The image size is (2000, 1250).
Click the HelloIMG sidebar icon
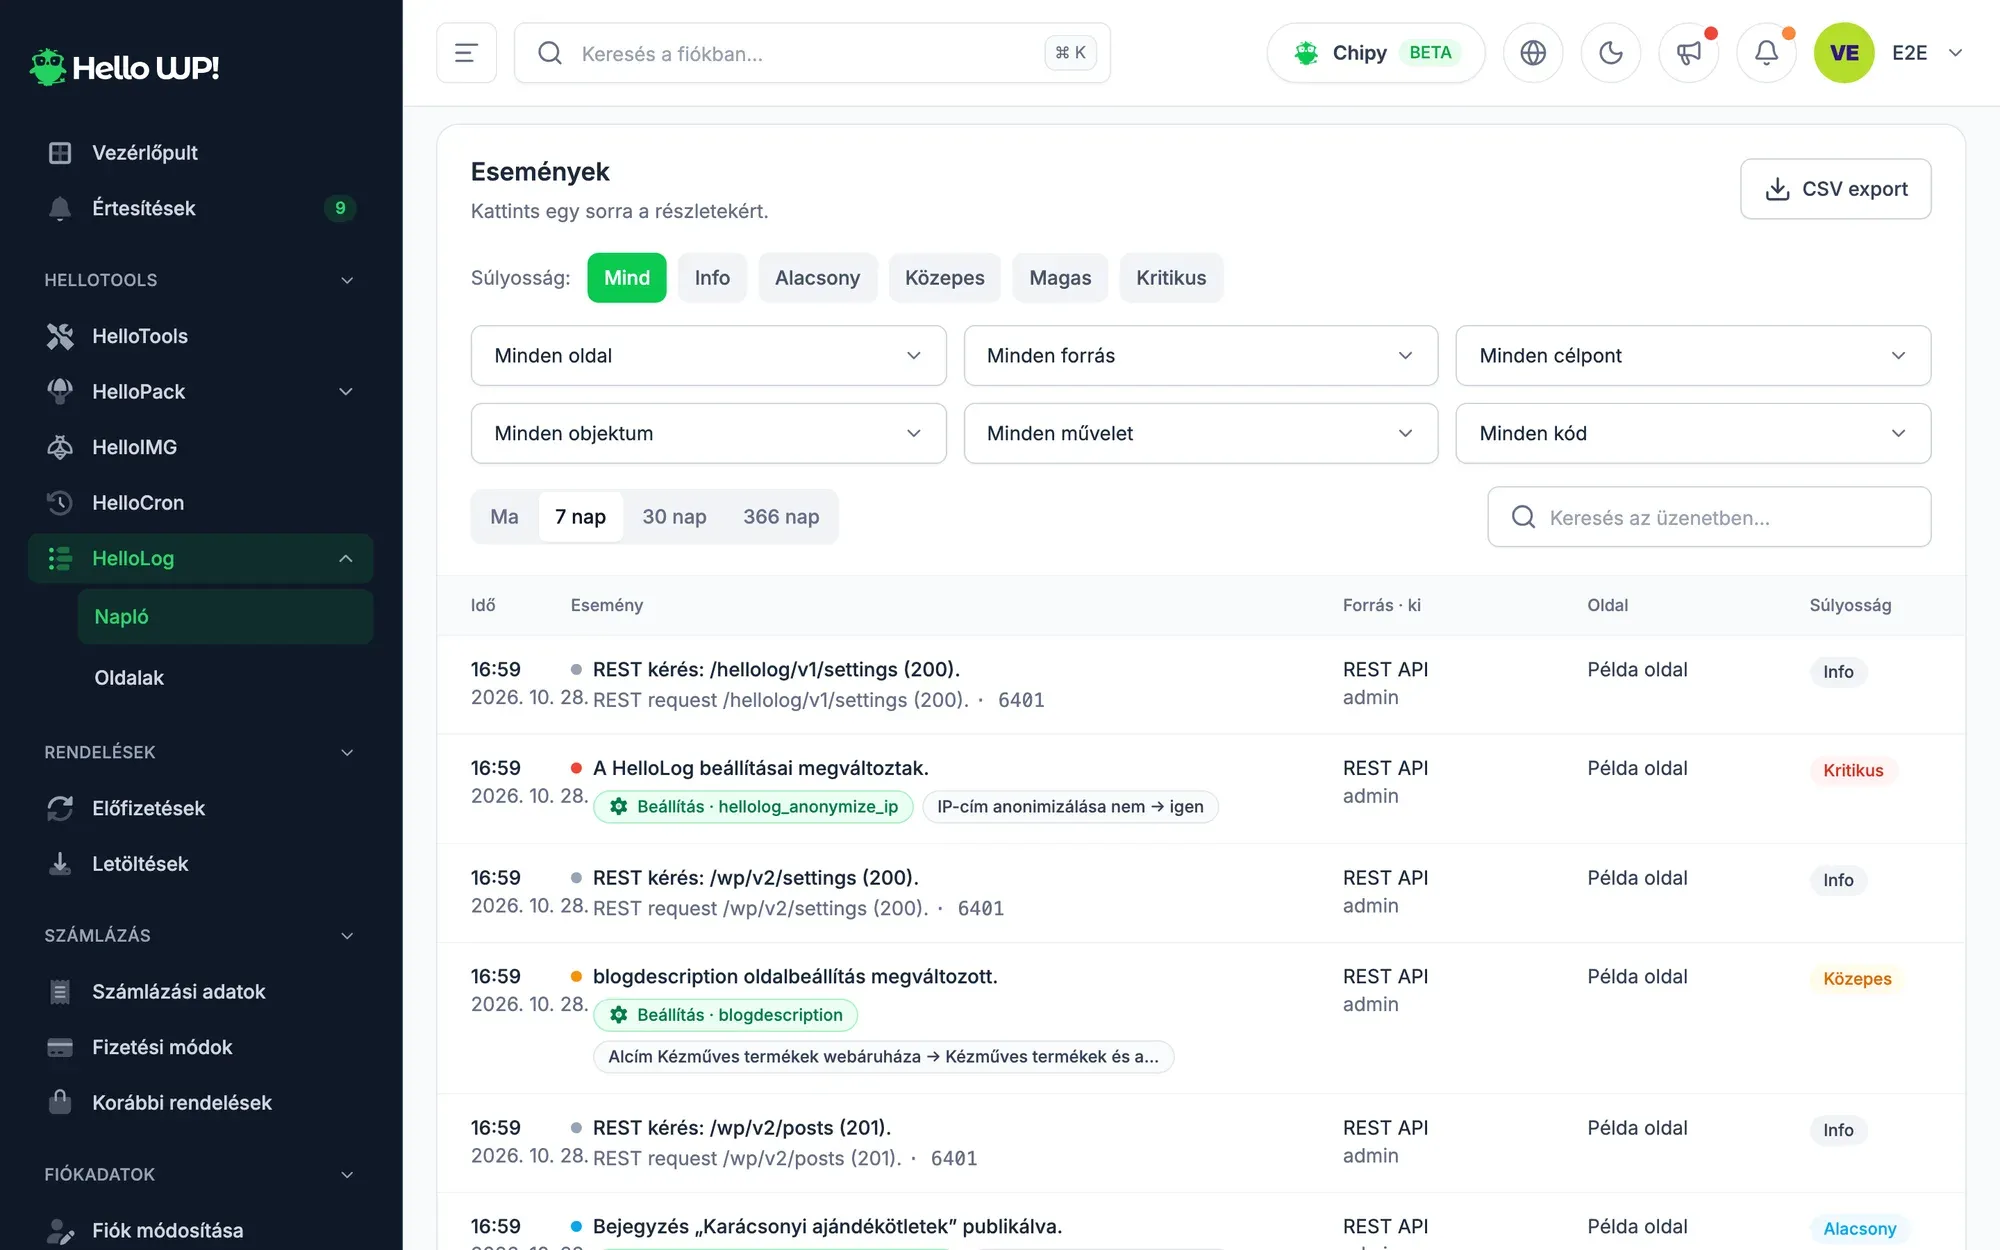coord(60,447)
